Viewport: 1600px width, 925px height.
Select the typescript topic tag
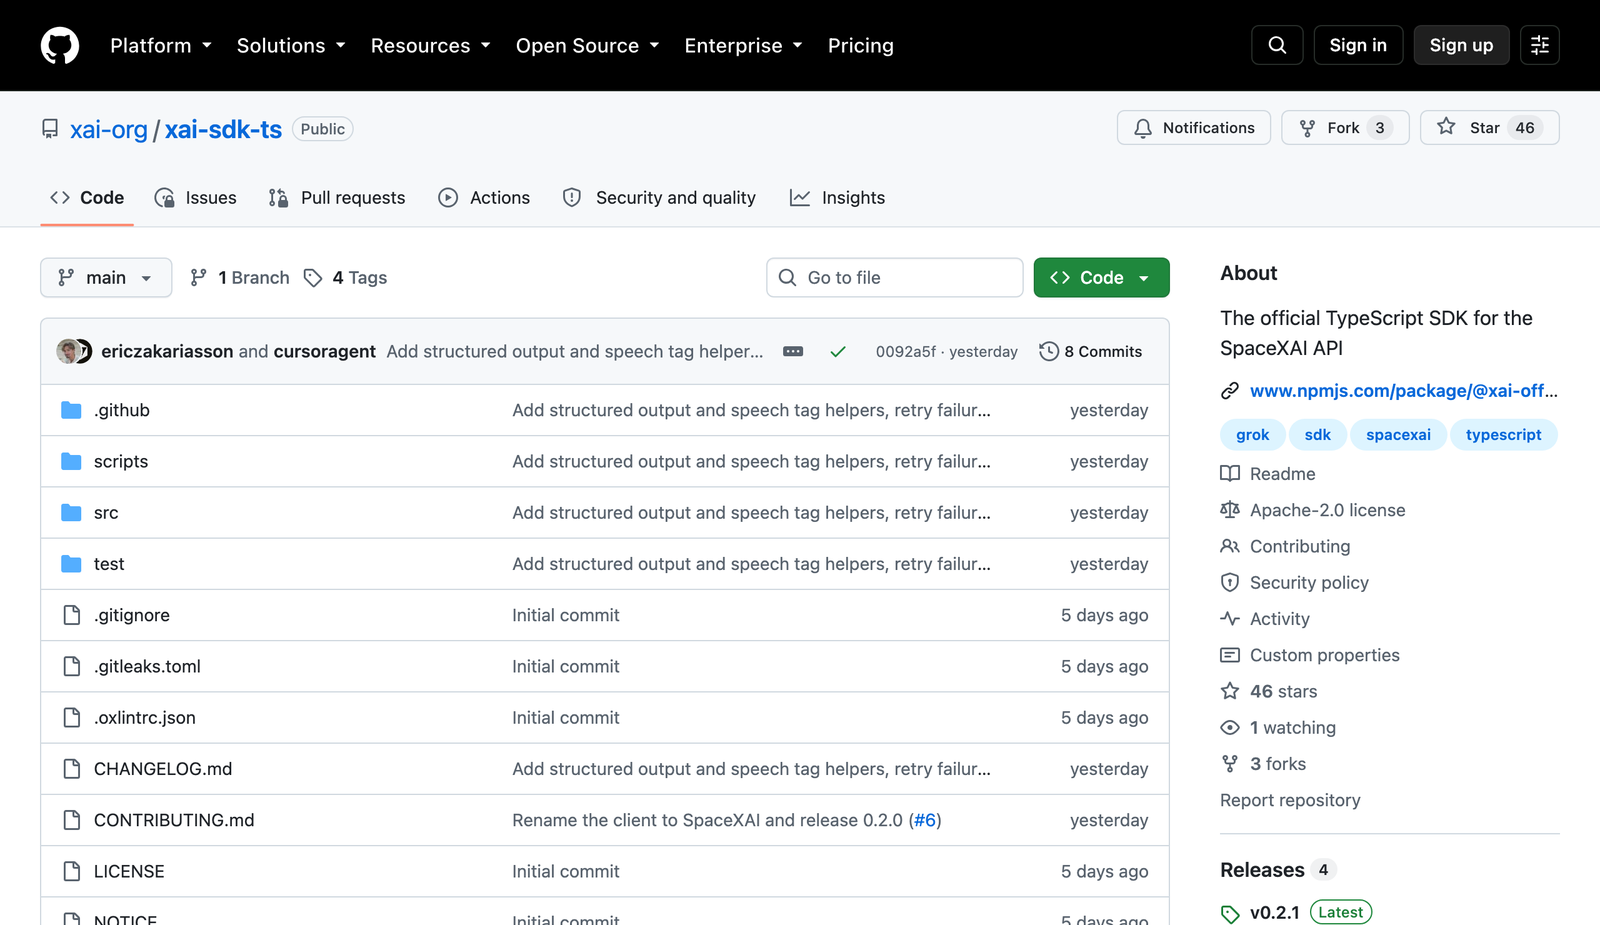pyautogui.click(x=1503, y=435)
